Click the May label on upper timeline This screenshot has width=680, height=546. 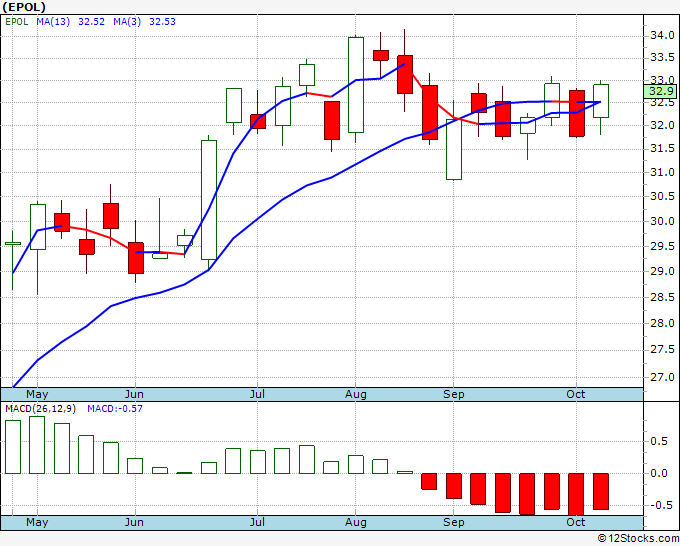[37, 395]
